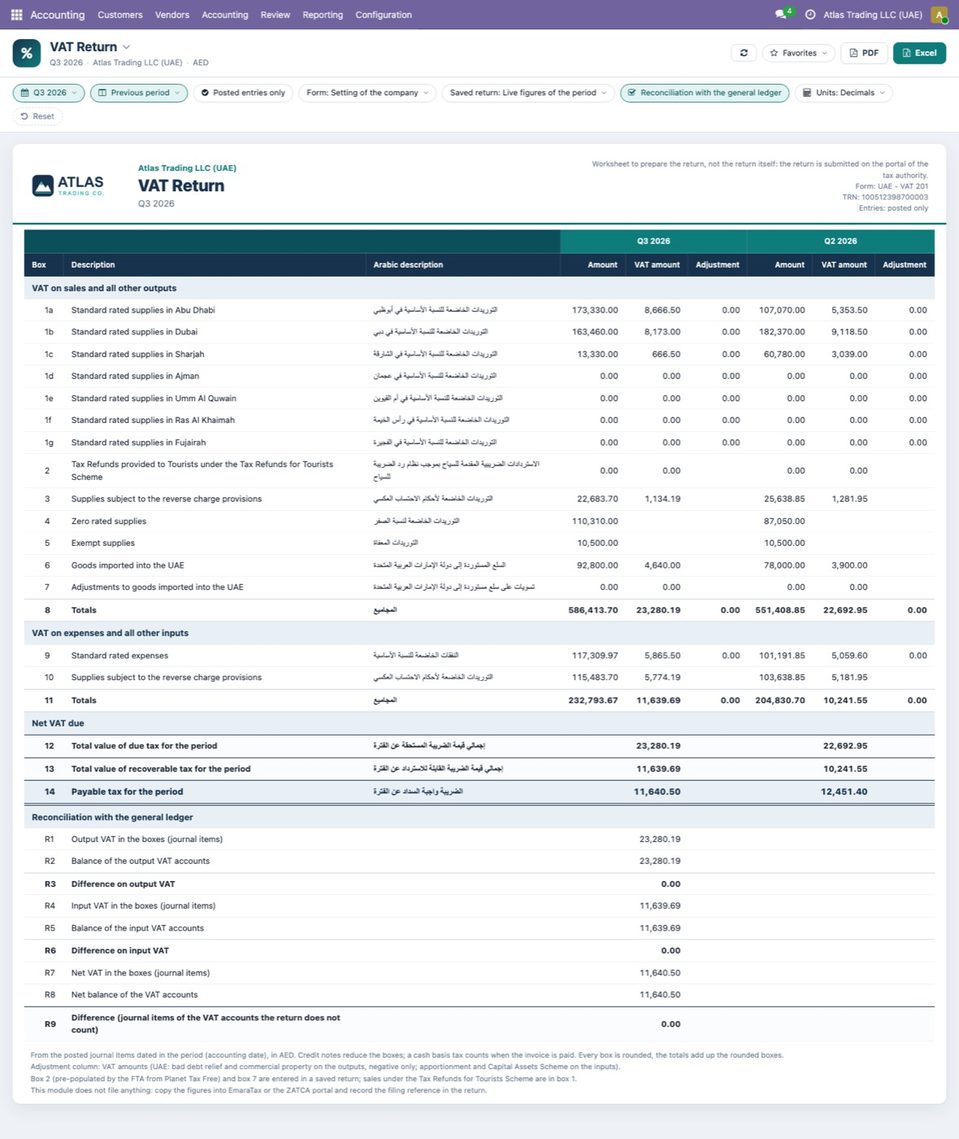Click the Reconciliation with the general ledger section header

click(x=480, y=817)
